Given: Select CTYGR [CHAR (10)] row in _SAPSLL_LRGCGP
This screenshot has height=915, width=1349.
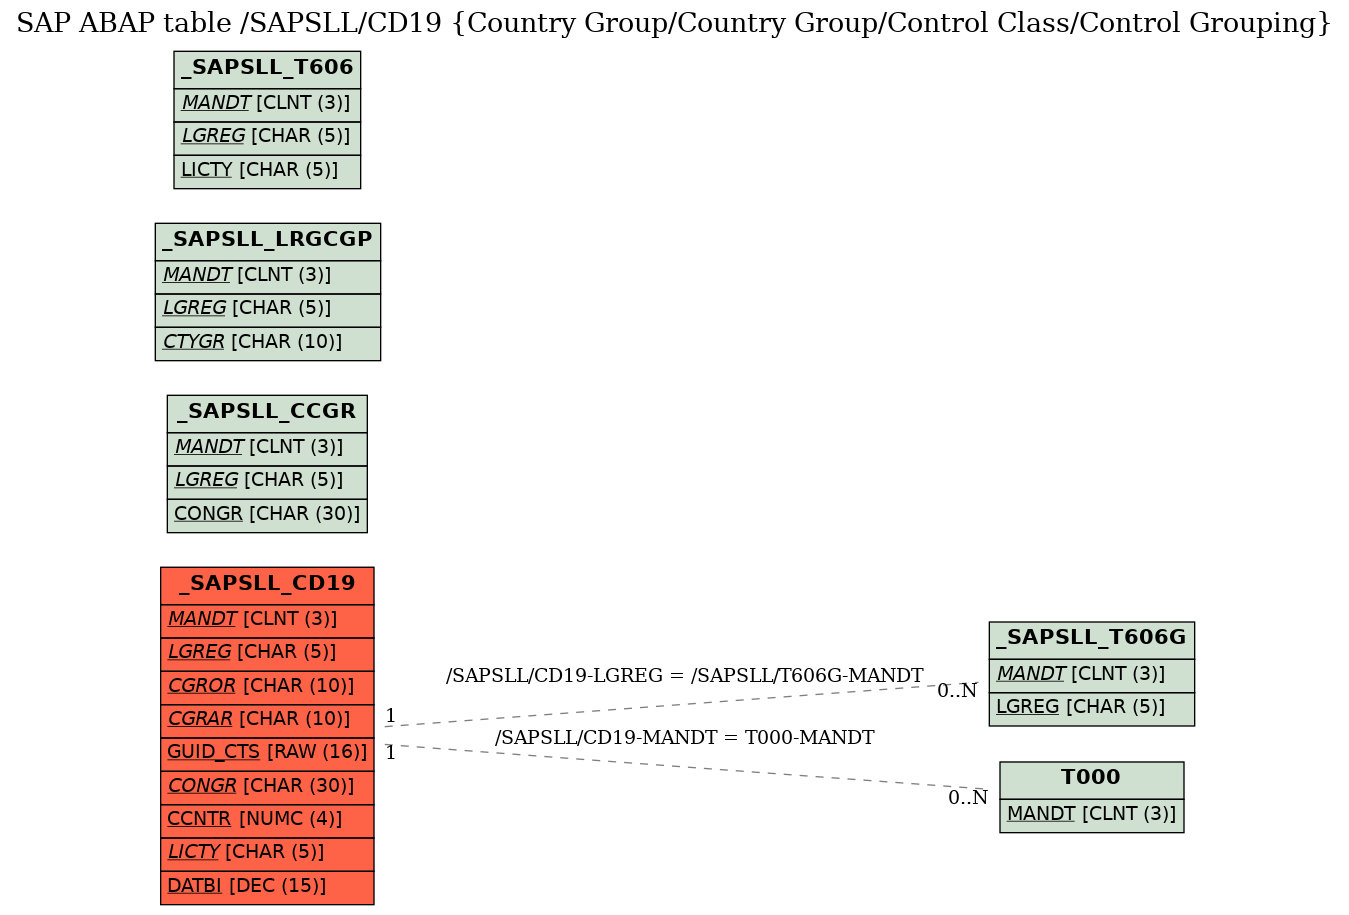Looking at the screenshot, I should (268, 343).
